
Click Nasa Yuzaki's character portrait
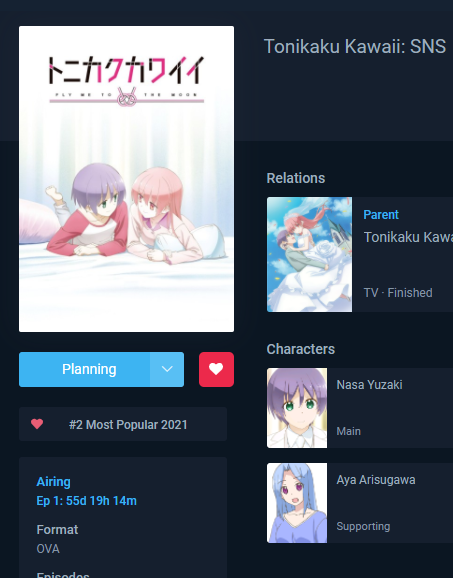pos(297,408)
